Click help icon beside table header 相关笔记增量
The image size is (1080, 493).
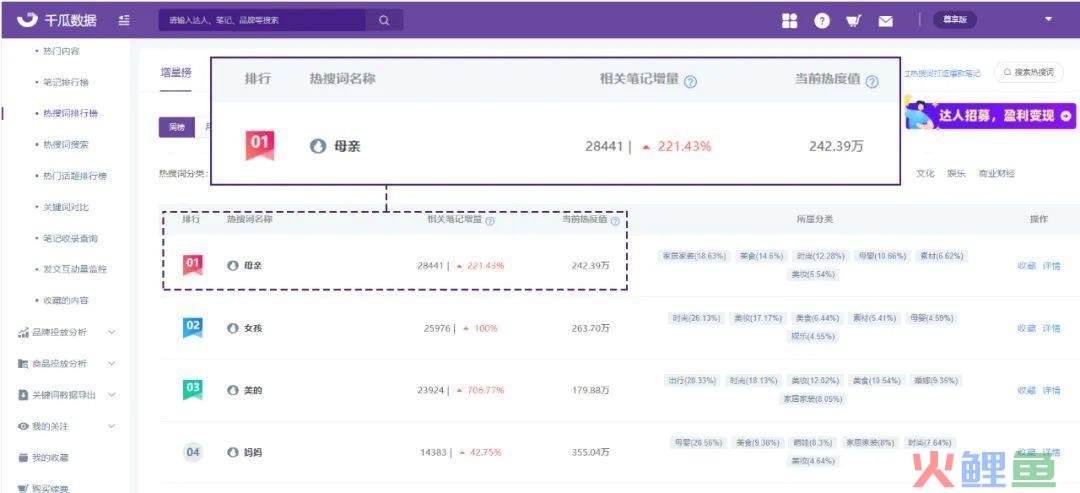(x=490, y=221)
